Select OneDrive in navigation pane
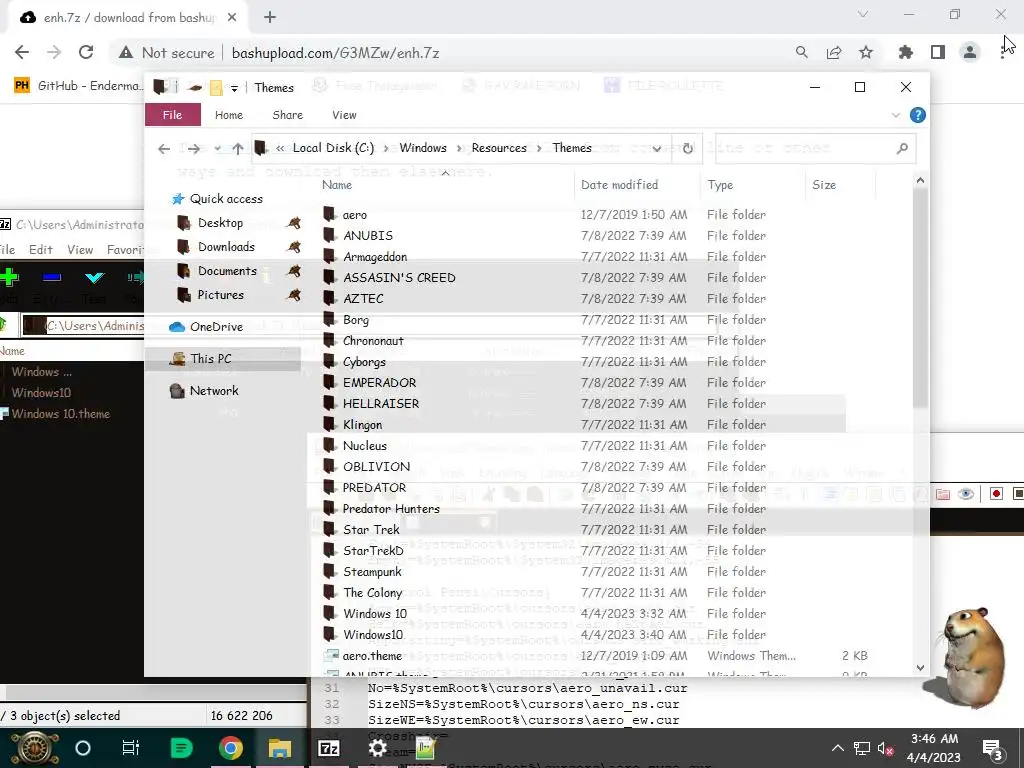The width and height of the screenshot is (1024, 768). coord(216,327)
